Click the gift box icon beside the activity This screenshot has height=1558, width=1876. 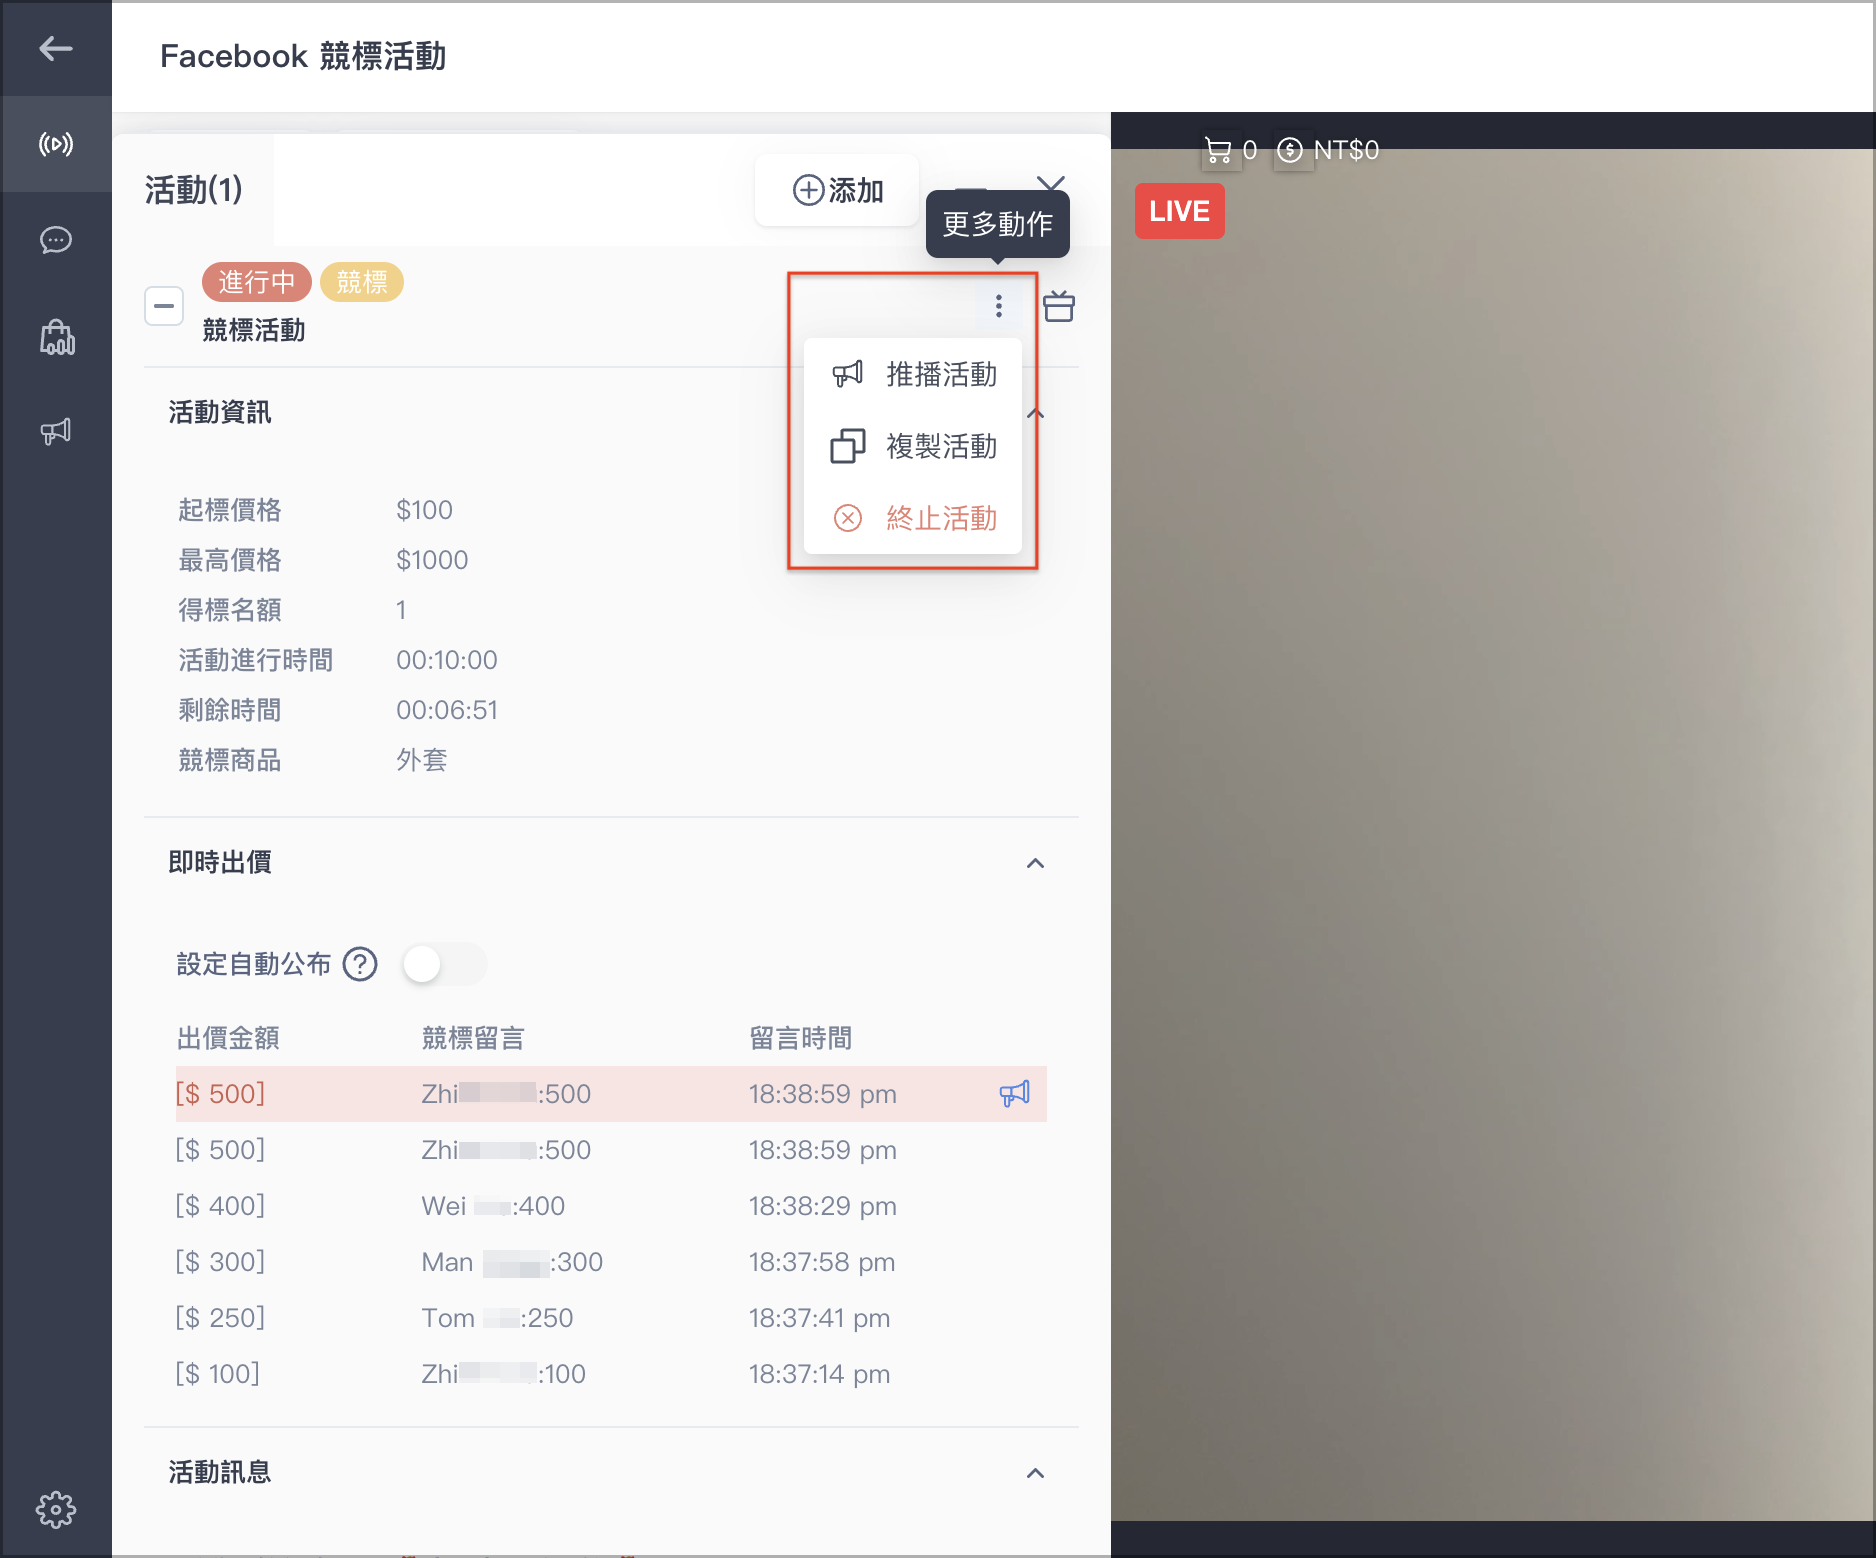click(x=1059, y=306)
